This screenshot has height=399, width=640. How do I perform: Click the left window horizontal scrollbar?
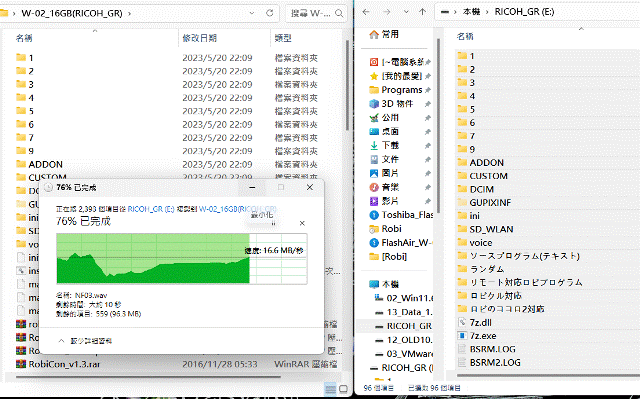pos(149,377)
